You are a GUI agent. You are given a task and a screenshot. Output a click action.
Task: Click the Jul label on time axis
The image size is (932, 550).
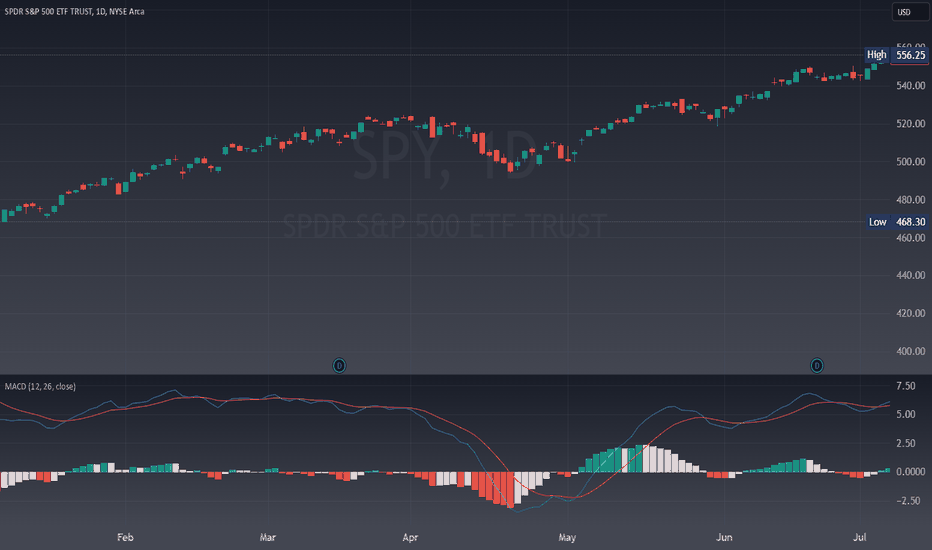pyautogui.click(x=859, y=538)
